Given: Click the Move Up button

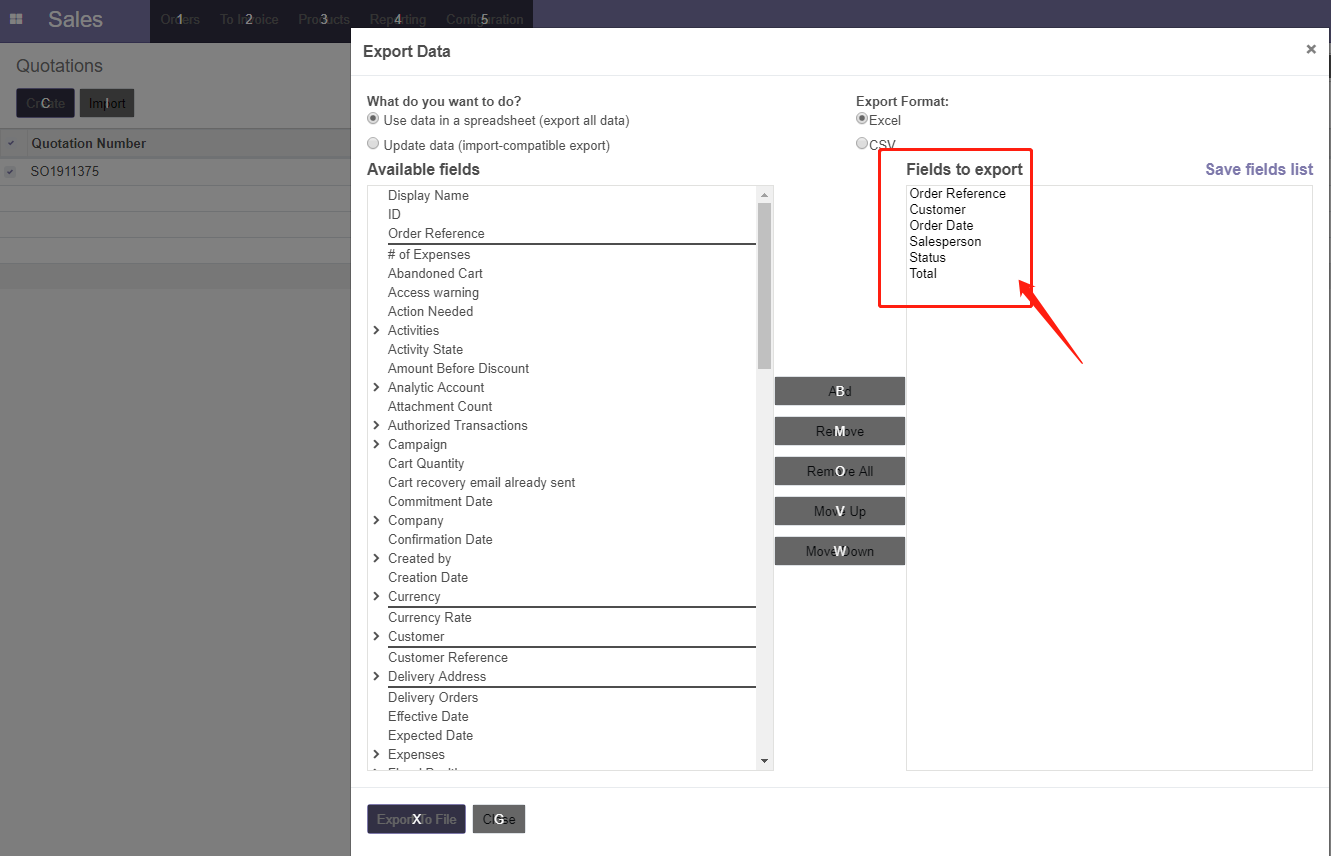Looking at the screenshot, I should coord(839,511).
